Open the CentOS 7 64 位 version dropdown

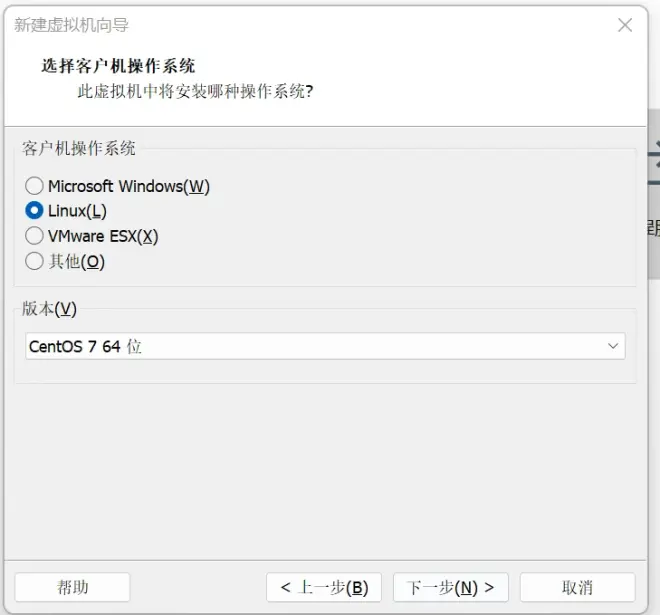click(x=325, y=346)
